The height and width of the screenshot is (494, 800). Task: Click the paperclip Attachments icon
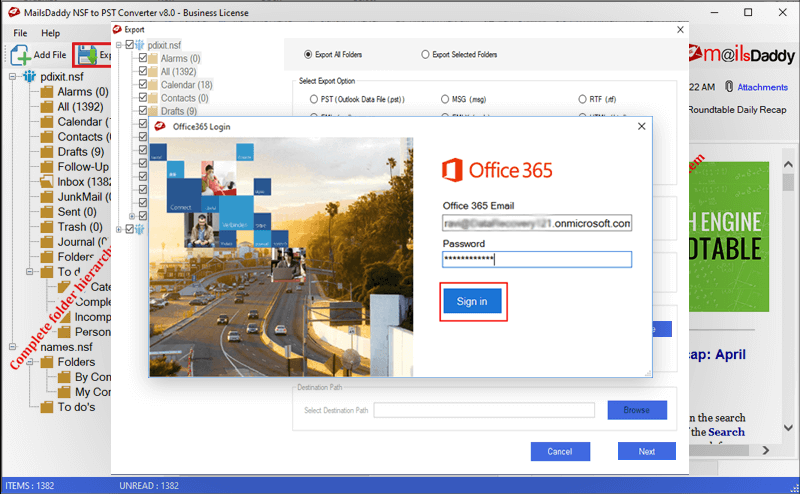729,87
